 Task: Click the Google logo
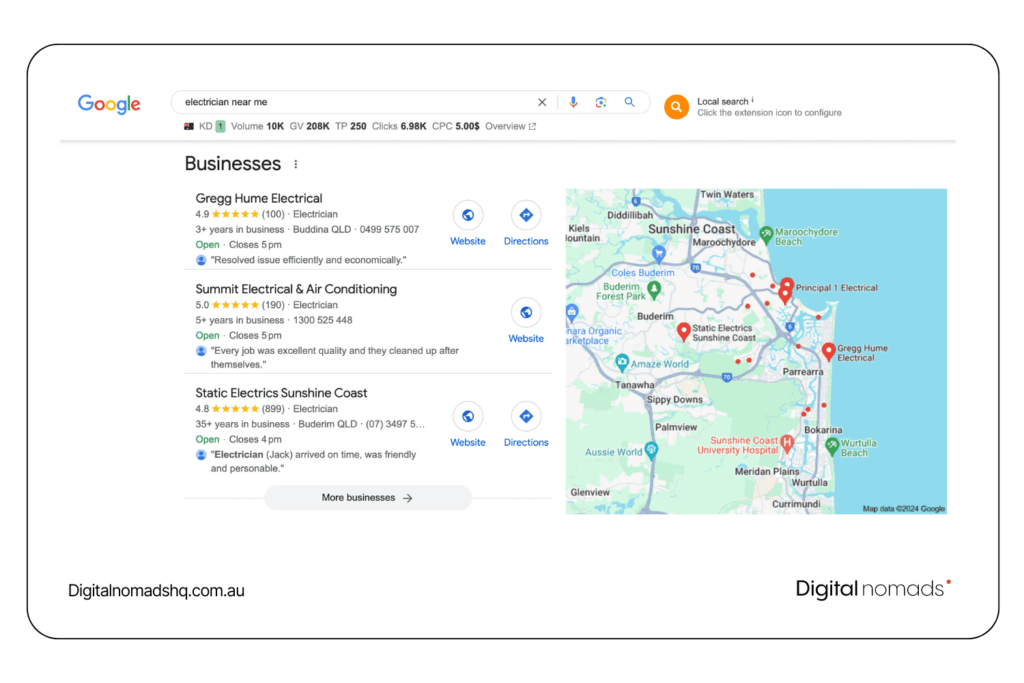(109, 103)
